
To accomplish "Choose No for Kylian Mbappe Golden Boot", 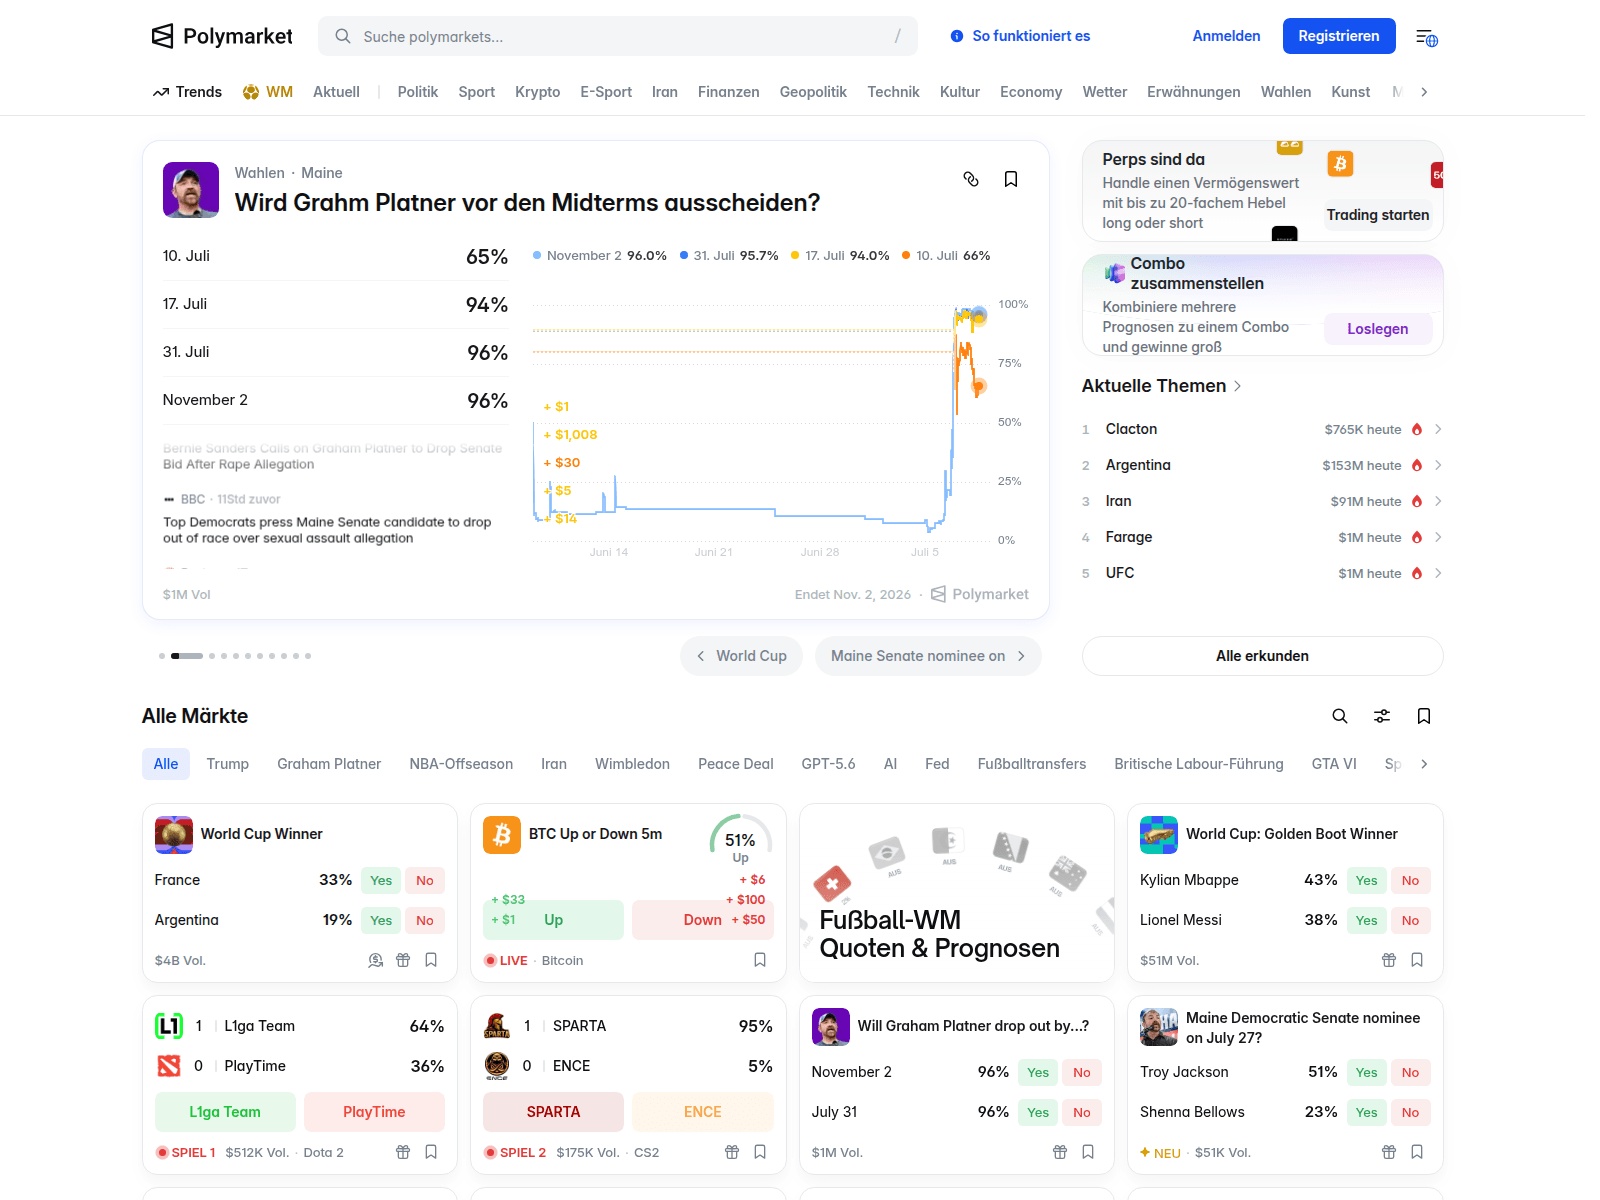I will [1410, 880].
